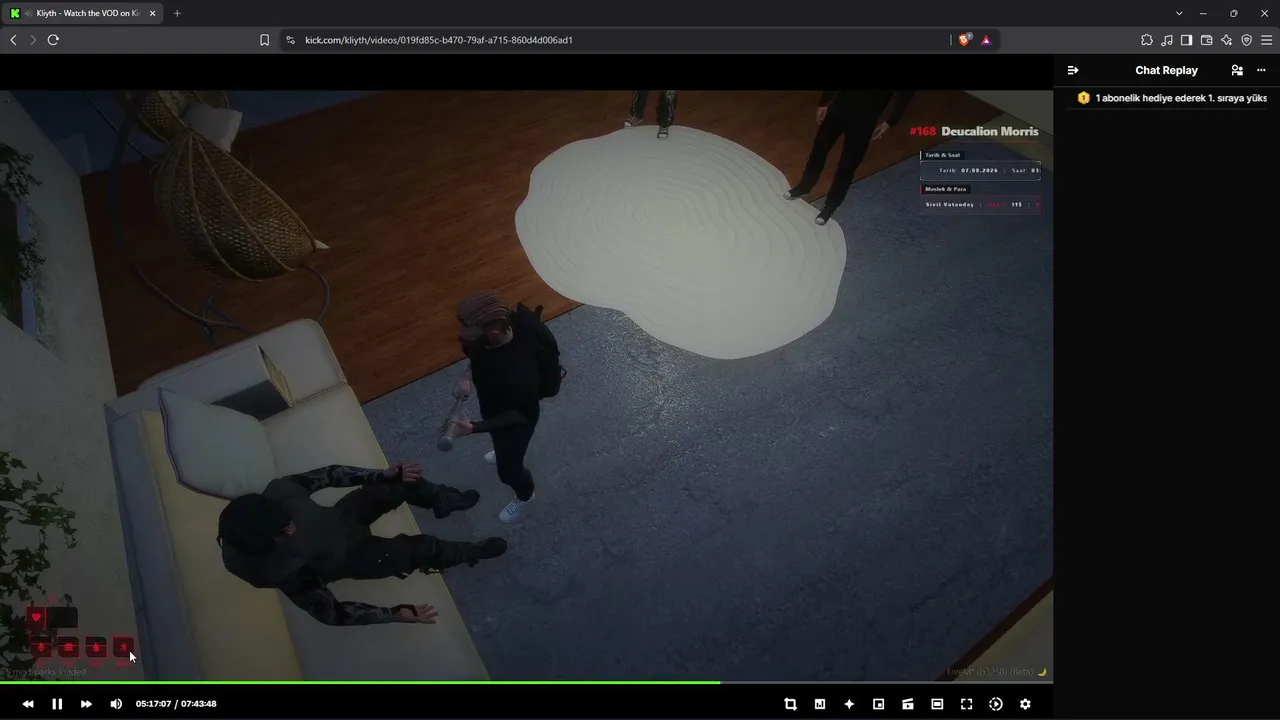View site information in the address bar
Screen dimensions: 1280x720
point(290,40)
